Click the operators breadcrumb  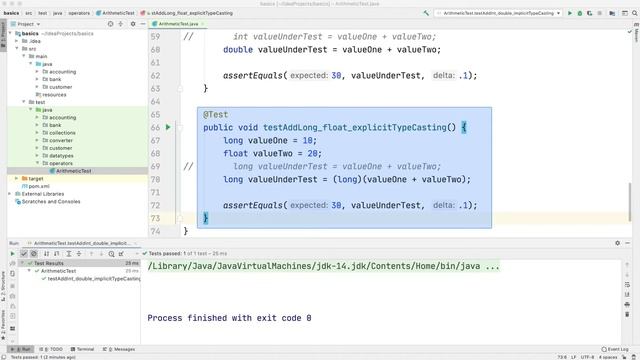pyautogui.click(x=79, y=13)
